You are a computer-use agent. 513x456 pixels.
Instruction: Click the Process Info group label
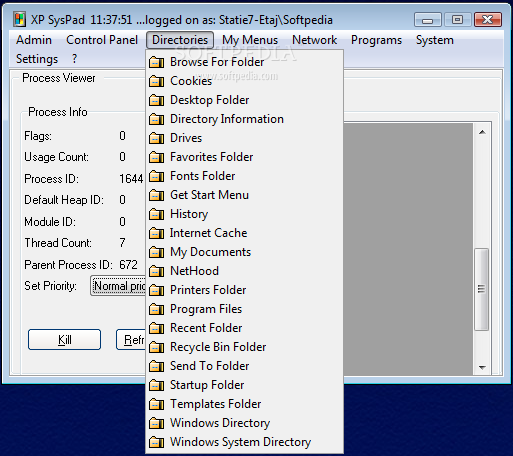[x=58, y=112]
